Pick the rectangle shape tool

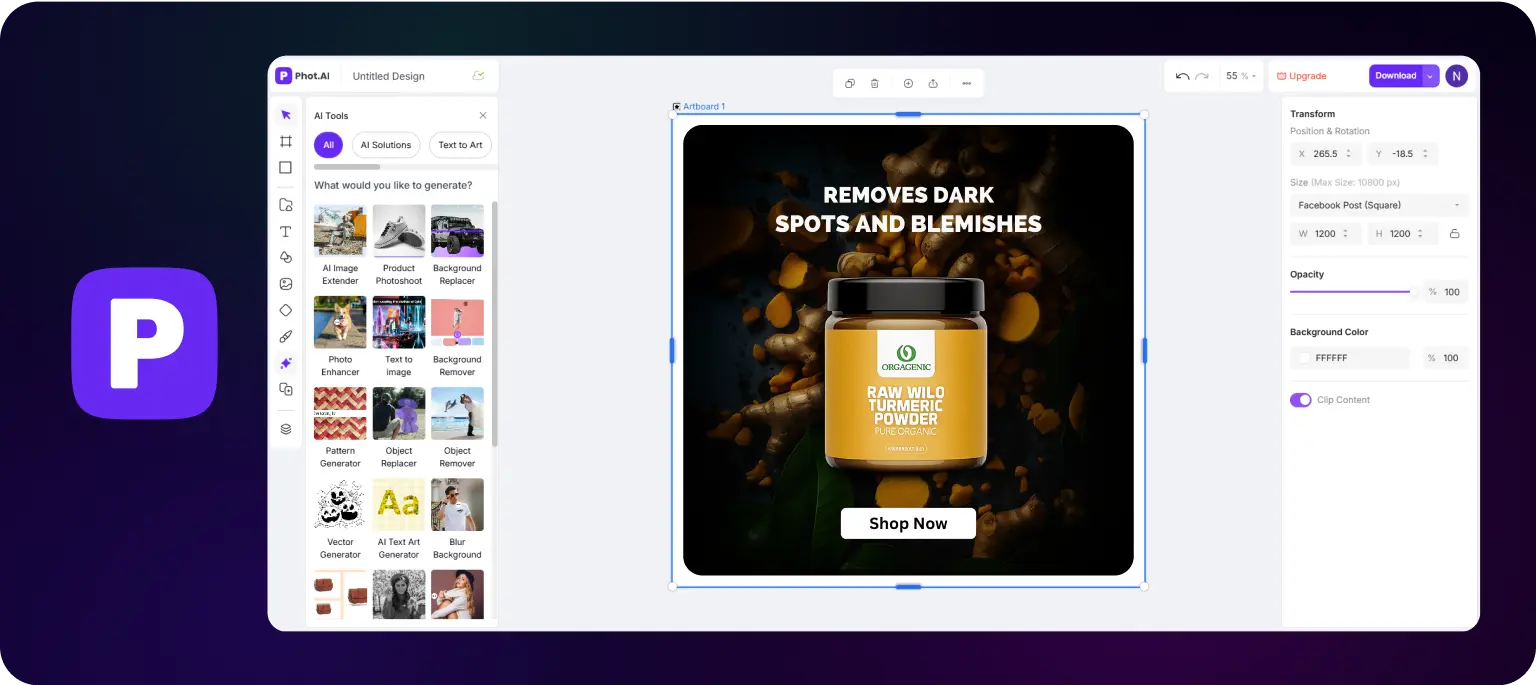pyautogui.click(x=285, y=168)
